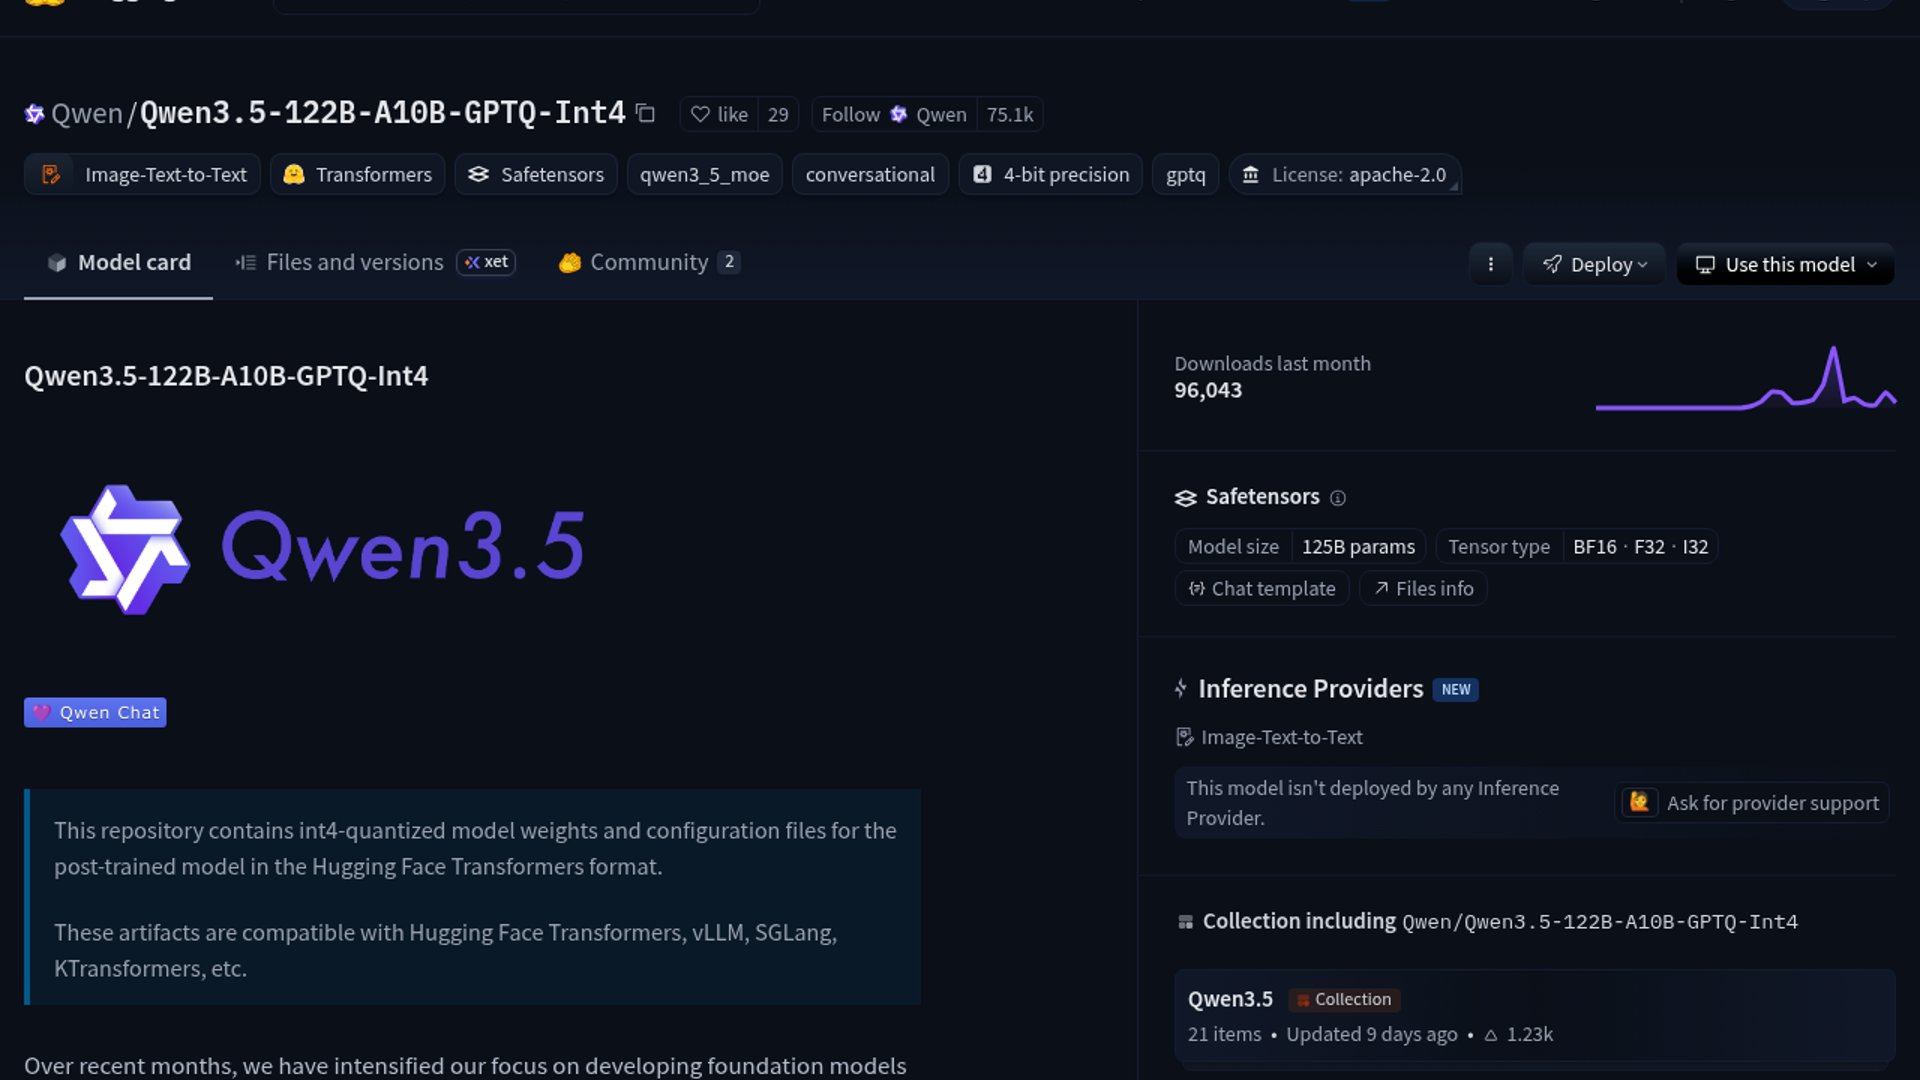Screen dimensions: 1920x1080
Task: Copy model name with the copy icon
Action: (646, 114)
